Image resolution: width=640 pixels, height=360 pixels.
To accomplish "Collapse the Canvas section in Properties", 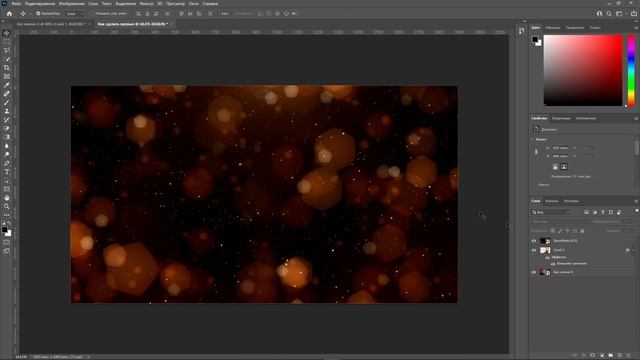I will pos(533,140).
